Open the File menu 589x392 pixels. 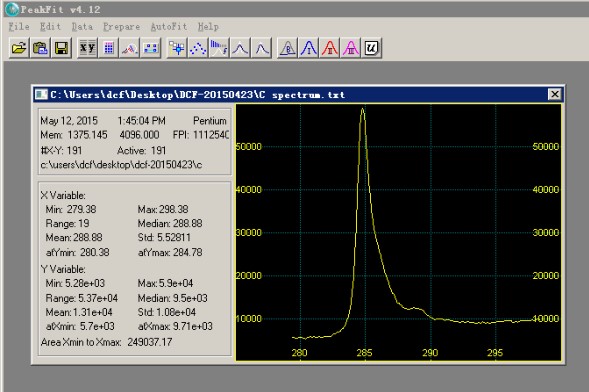click(x=19, y=27)
